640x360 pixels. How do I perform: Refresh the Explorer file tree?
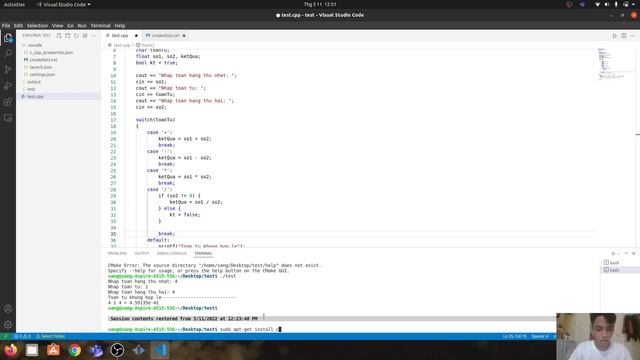[76, 36]
